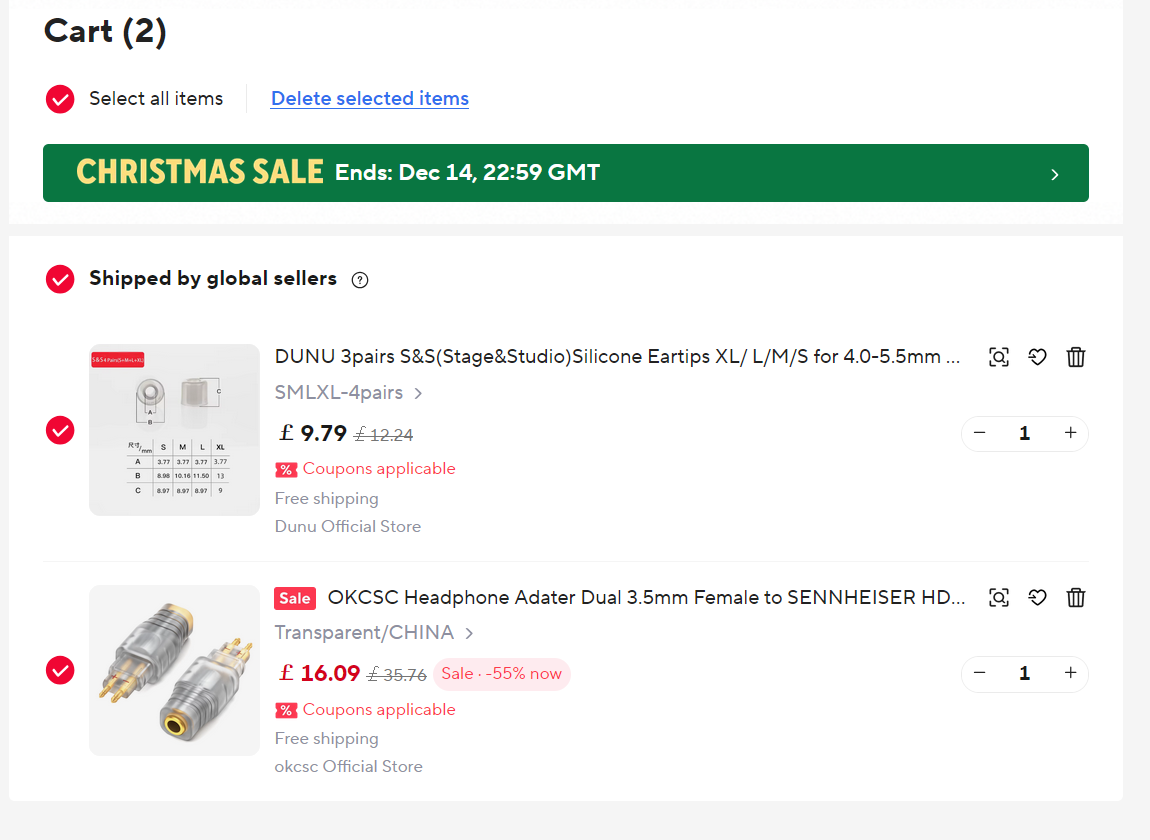Viewport: 1150px width, 840px height.
Task: Change Transparent/CHINA variant option
Action: point(373,633)
